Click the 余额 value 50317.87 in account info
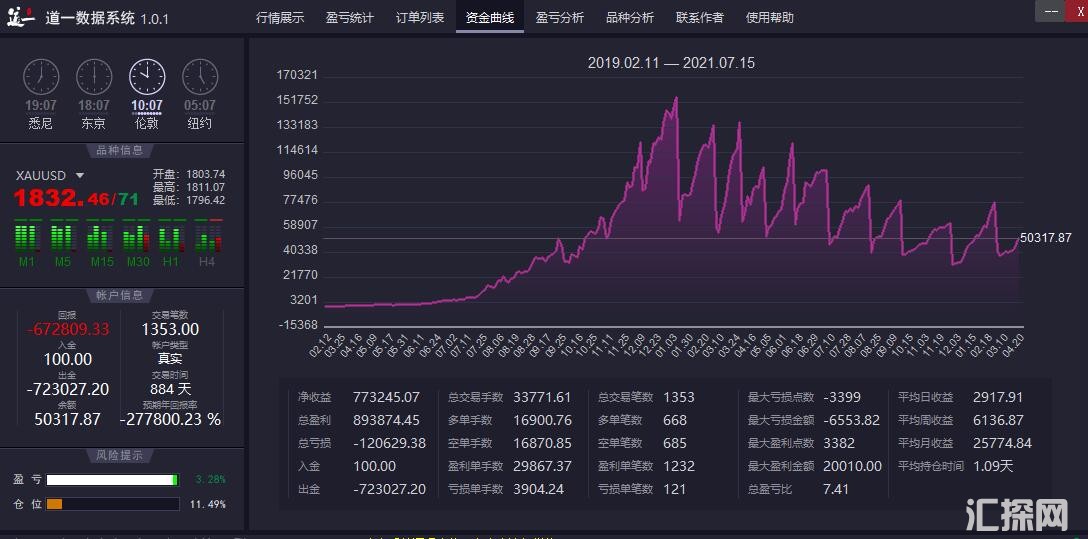The width and height of the screenshot is (1088, 539). 68,419
